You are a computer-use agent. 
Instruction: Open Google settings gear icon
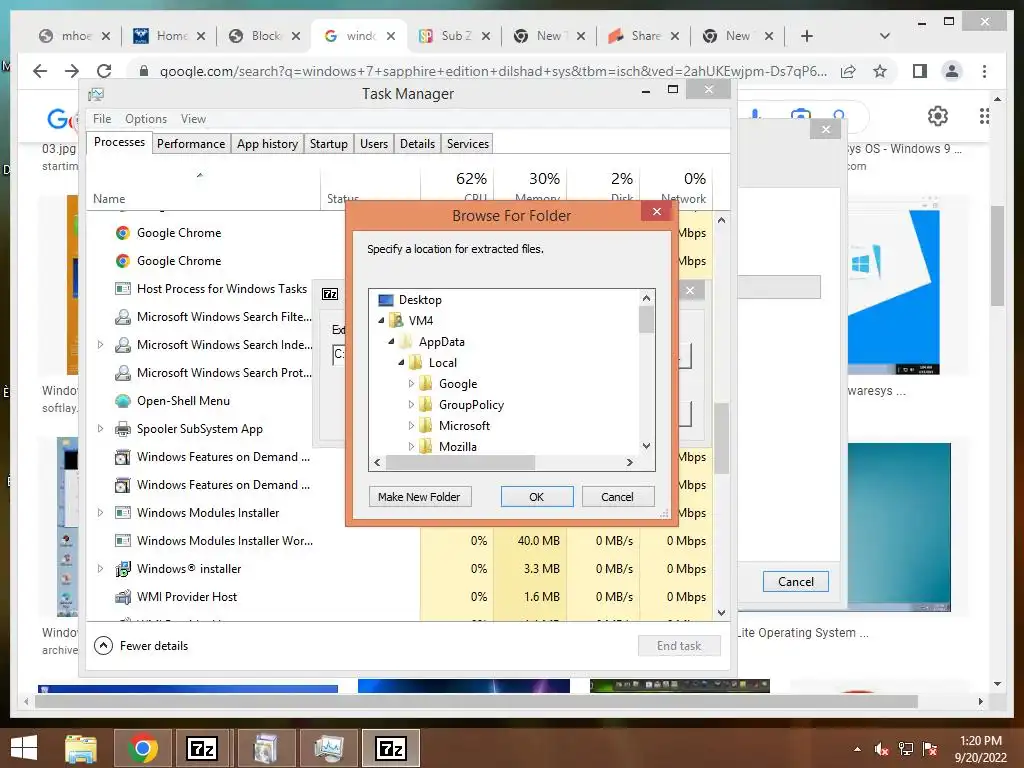[x=938, y=116]
